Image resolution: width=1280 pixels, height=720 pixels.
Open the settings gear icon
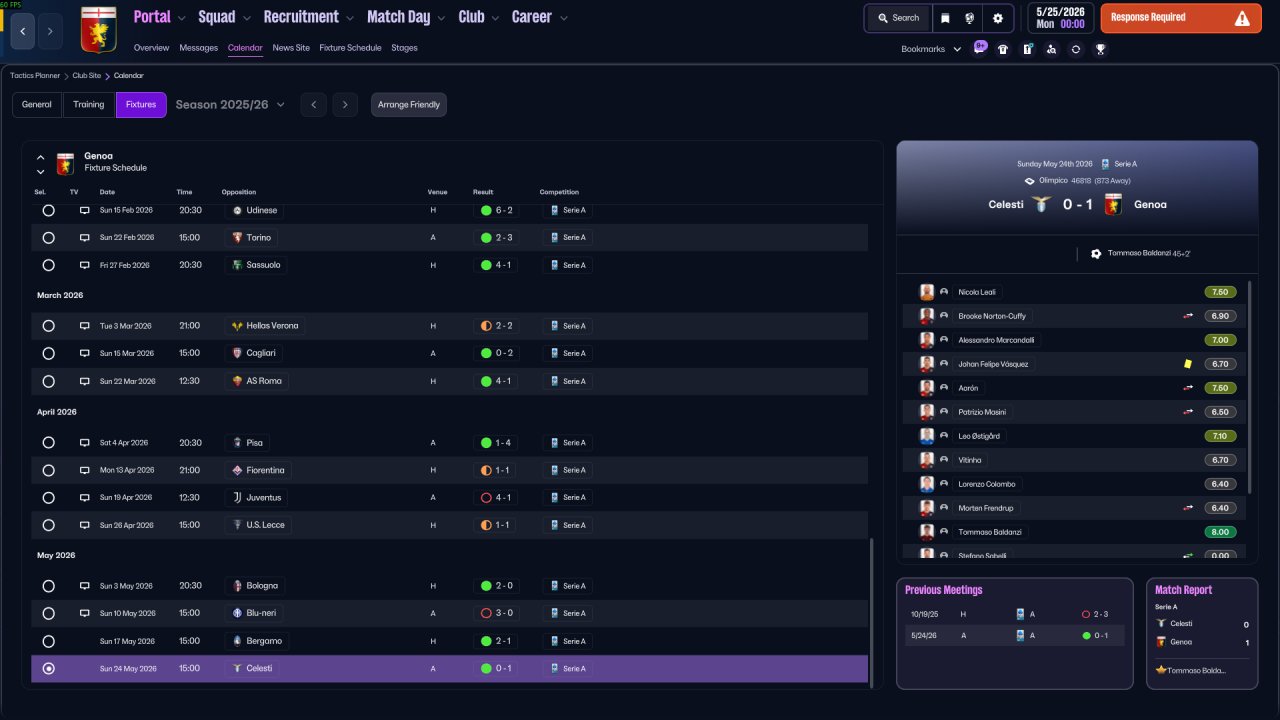(998, 18)
